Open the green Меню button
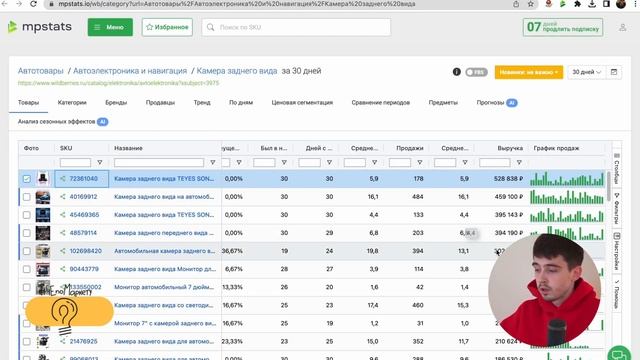This screenshot has height=360, width=640. [110, 27]
